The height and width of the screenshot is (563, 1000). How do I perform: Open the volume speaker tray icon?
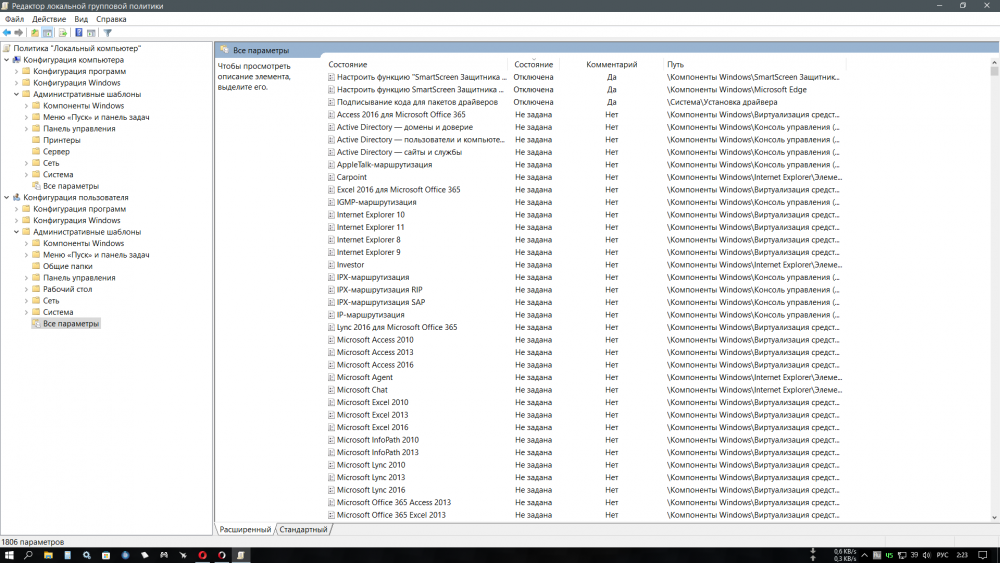point(926,555)
